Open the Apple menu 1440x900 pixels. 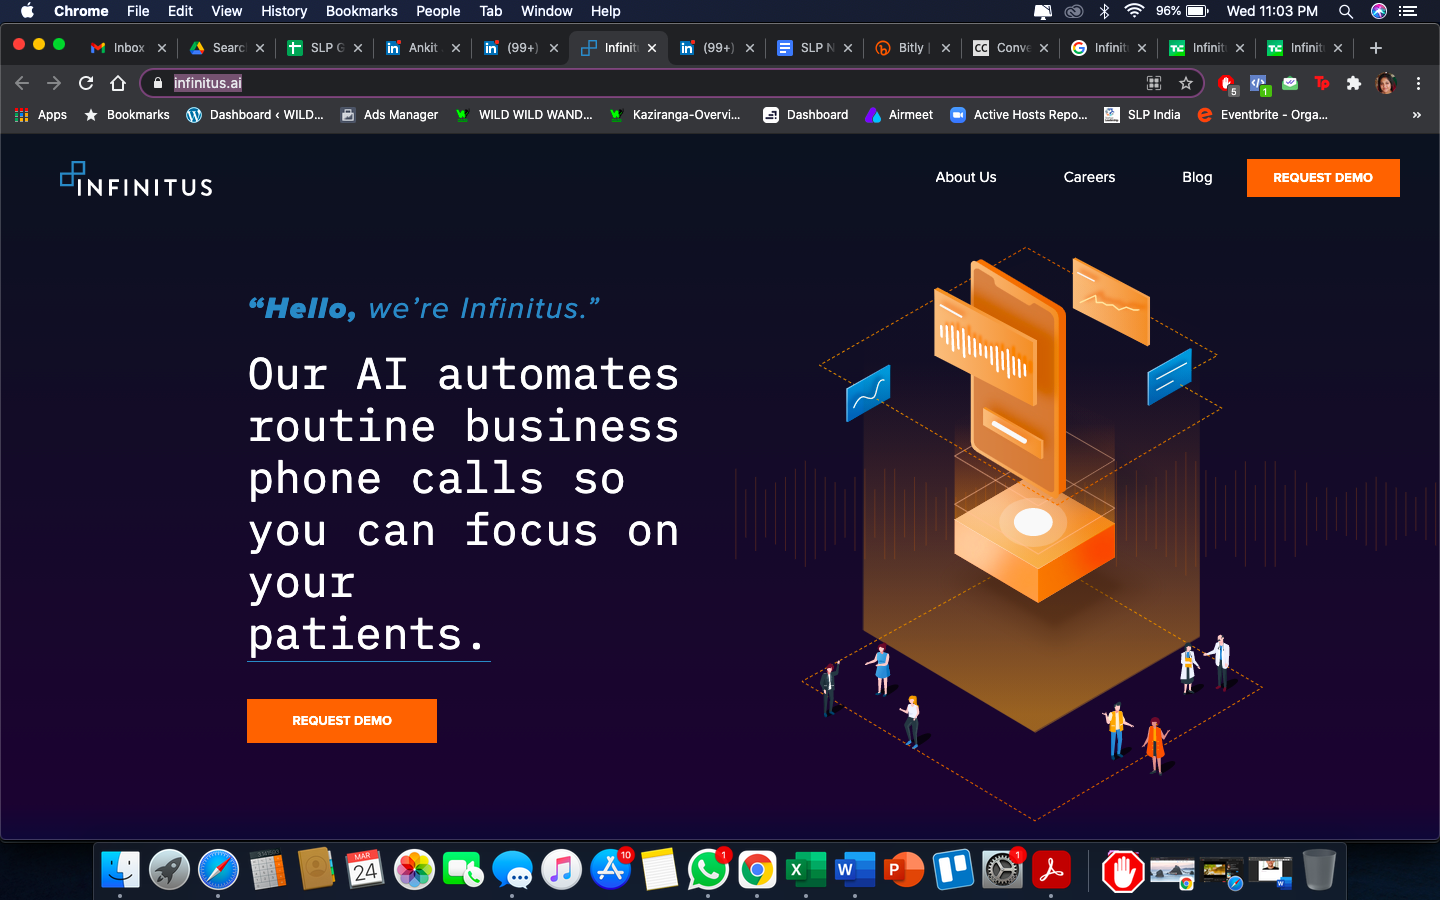27,11
